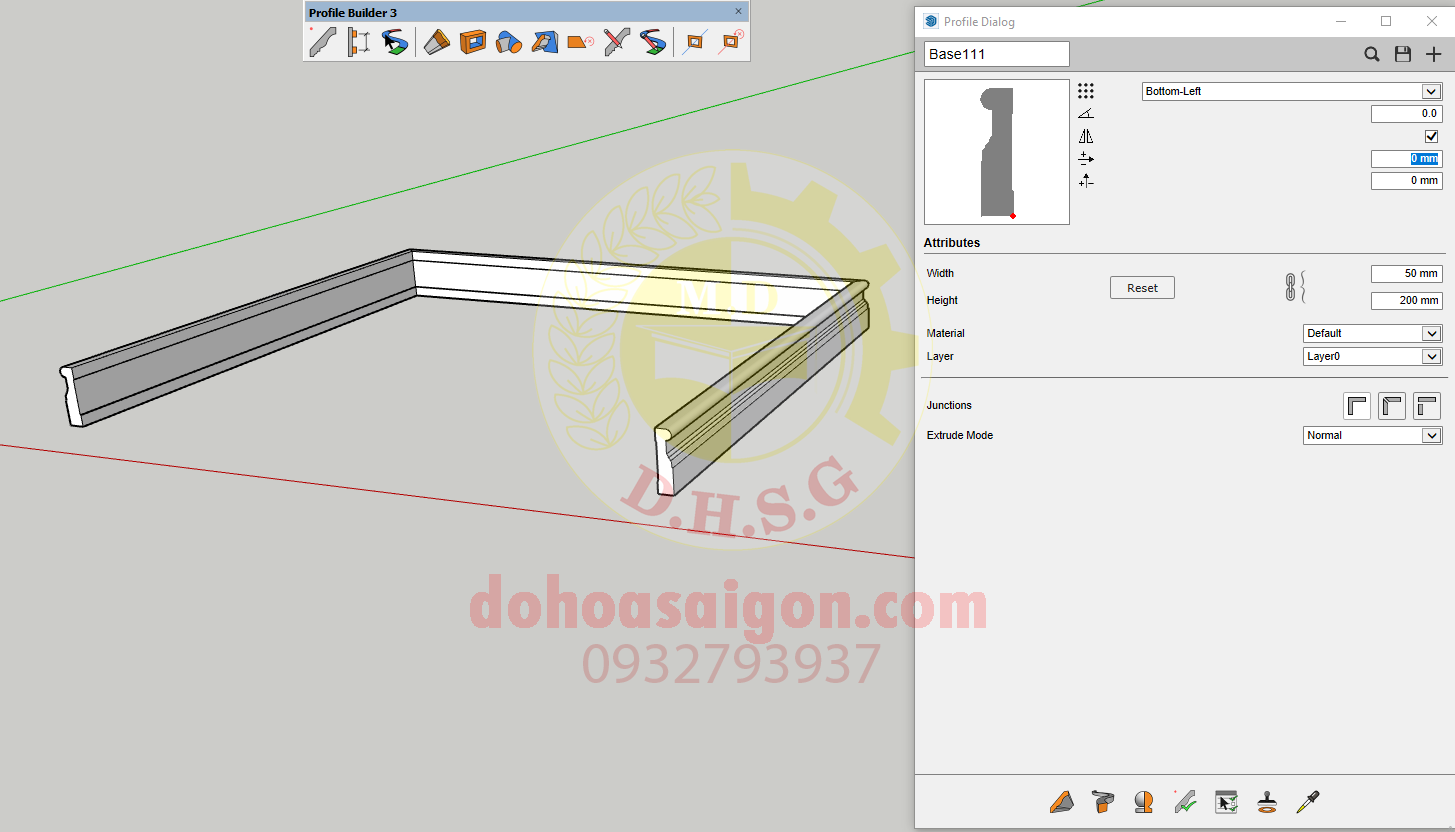Click the Base111 profile name field
This screenshot has height=832, width=1455.
(x=996, y=54)
